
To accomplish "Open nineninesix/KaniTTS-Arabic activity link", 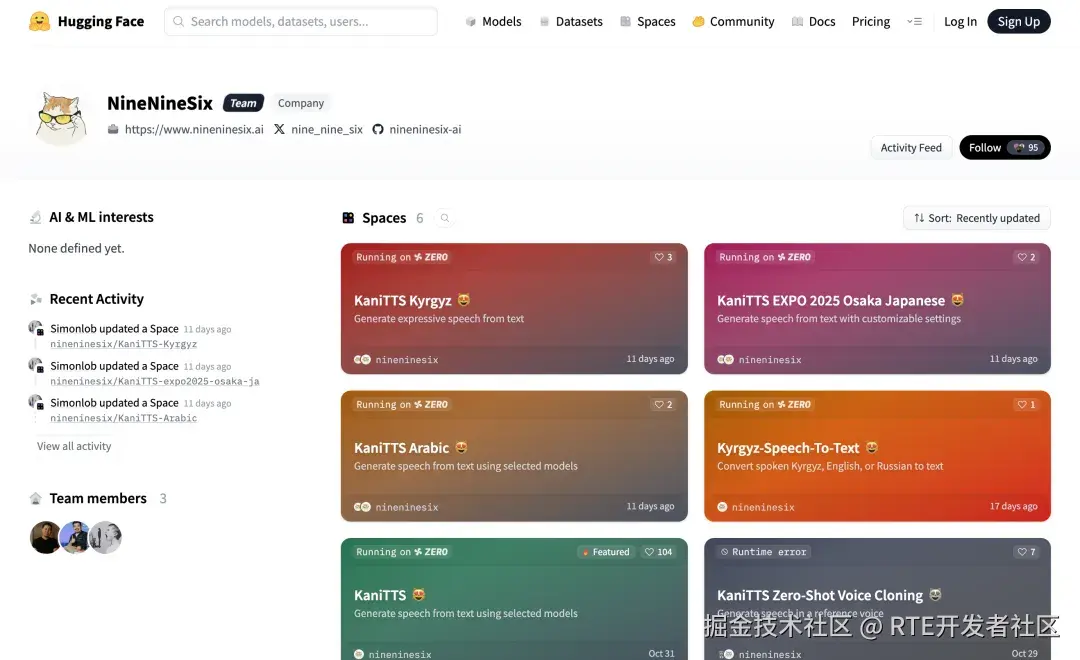I will [123, 418].
